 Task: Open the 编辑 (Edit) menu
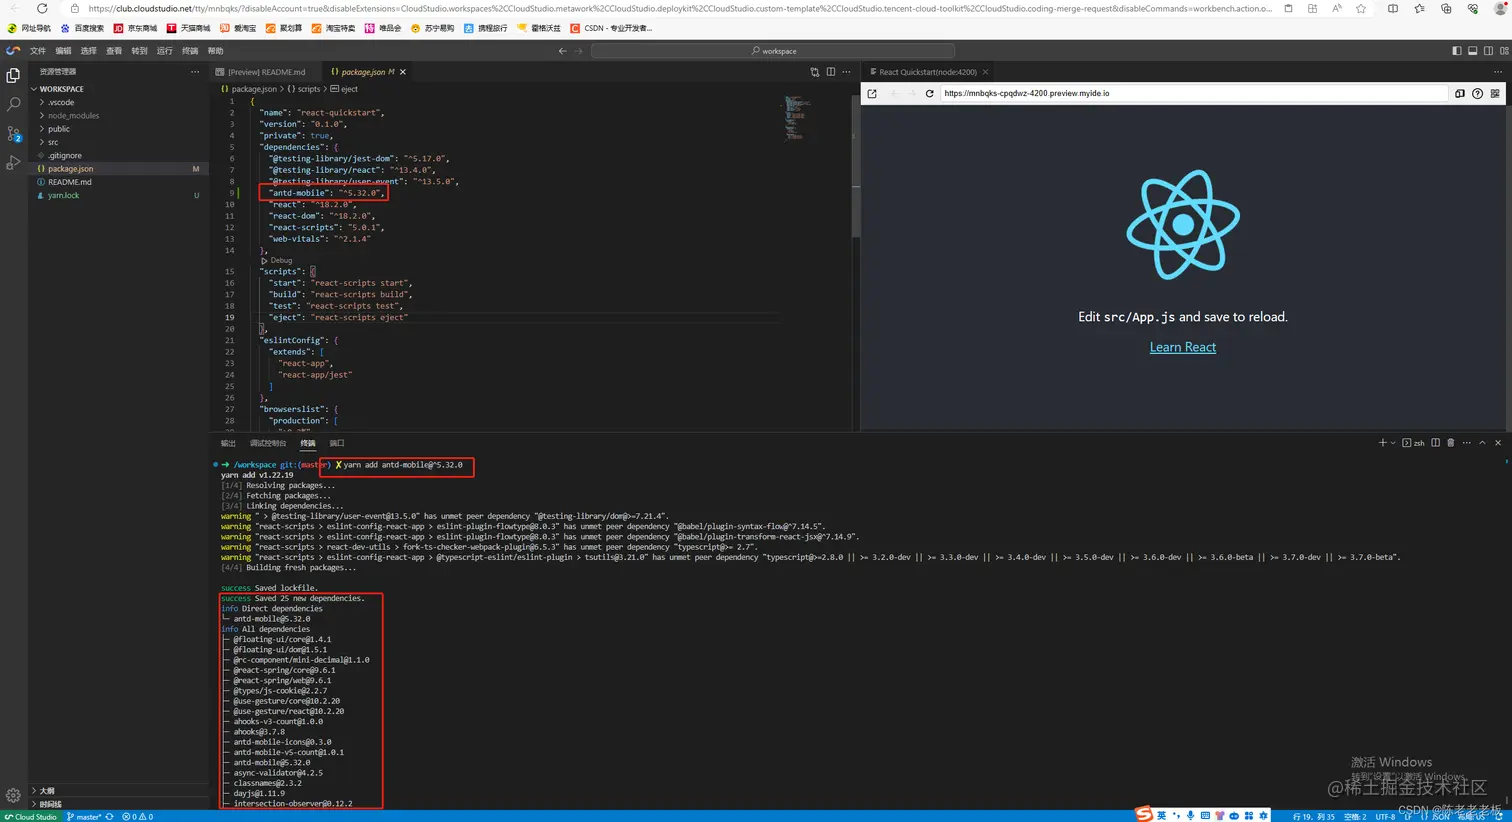click(64, 51)
